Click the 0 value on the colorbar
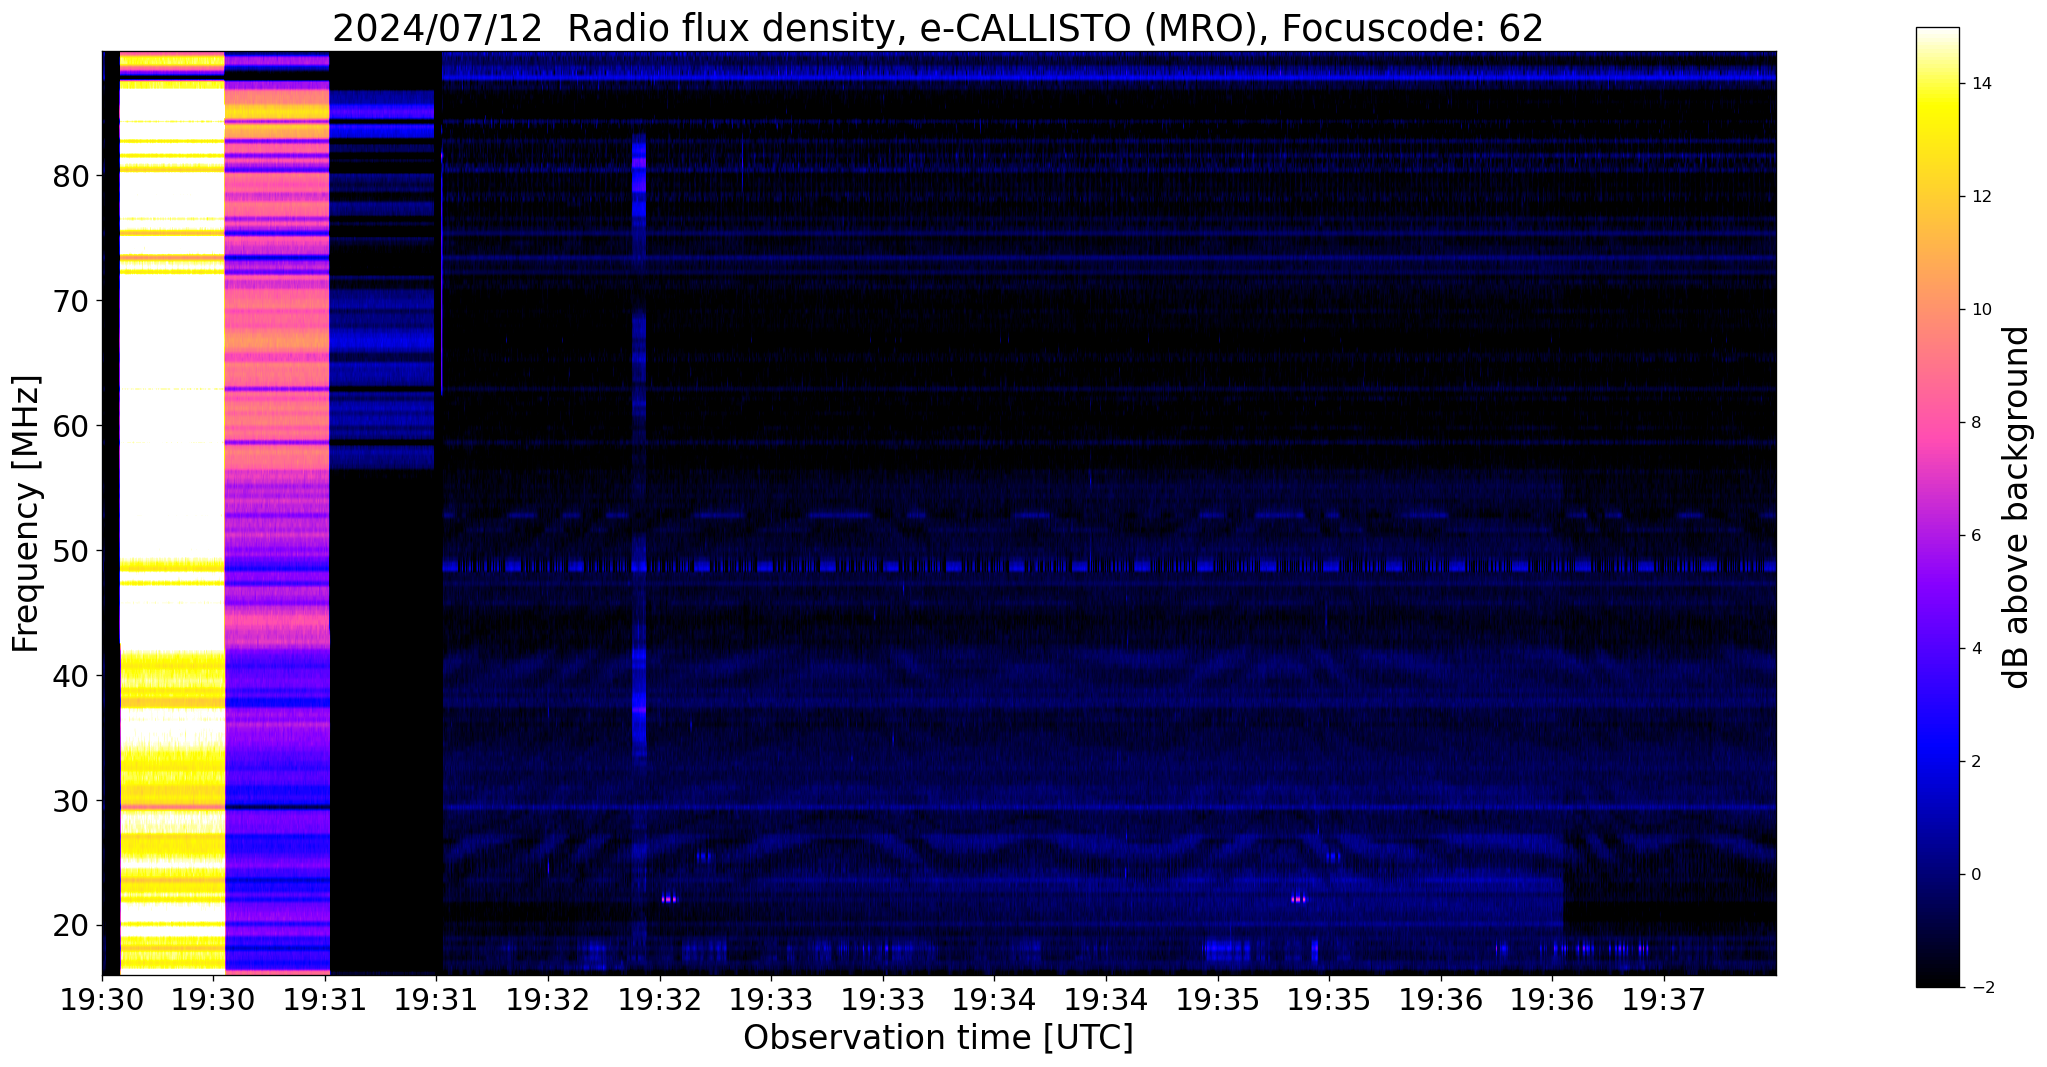 pyautogui.click(x=1975, y=875)
